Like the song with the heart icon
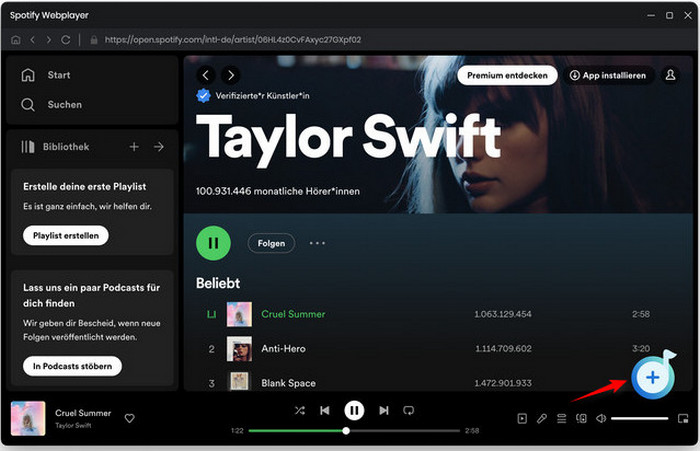This screenshot has width=700, height=451. click(129, 418)
